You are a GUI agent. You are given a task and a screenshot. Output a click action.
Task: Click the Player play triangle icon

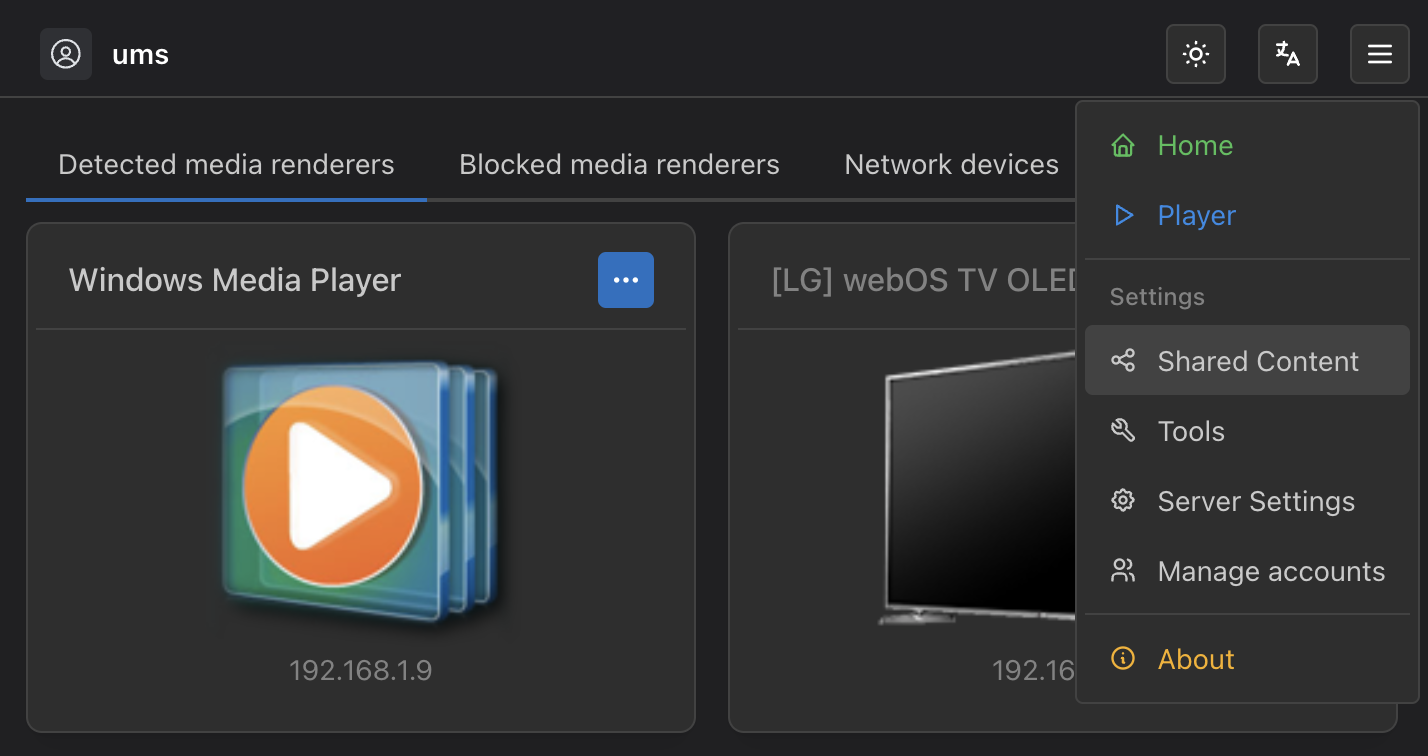[x=1122, y=215]
